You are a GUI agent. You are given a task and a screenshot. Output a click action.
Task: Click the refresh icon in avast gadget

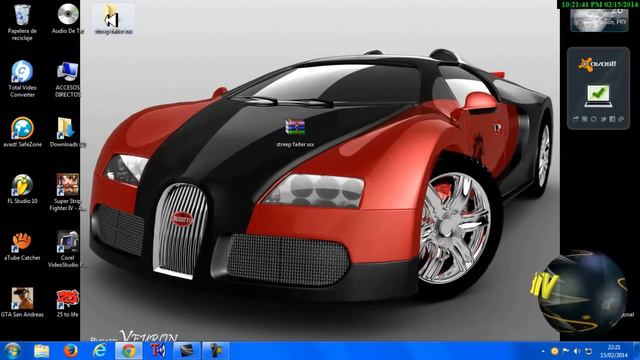(593, 119)
